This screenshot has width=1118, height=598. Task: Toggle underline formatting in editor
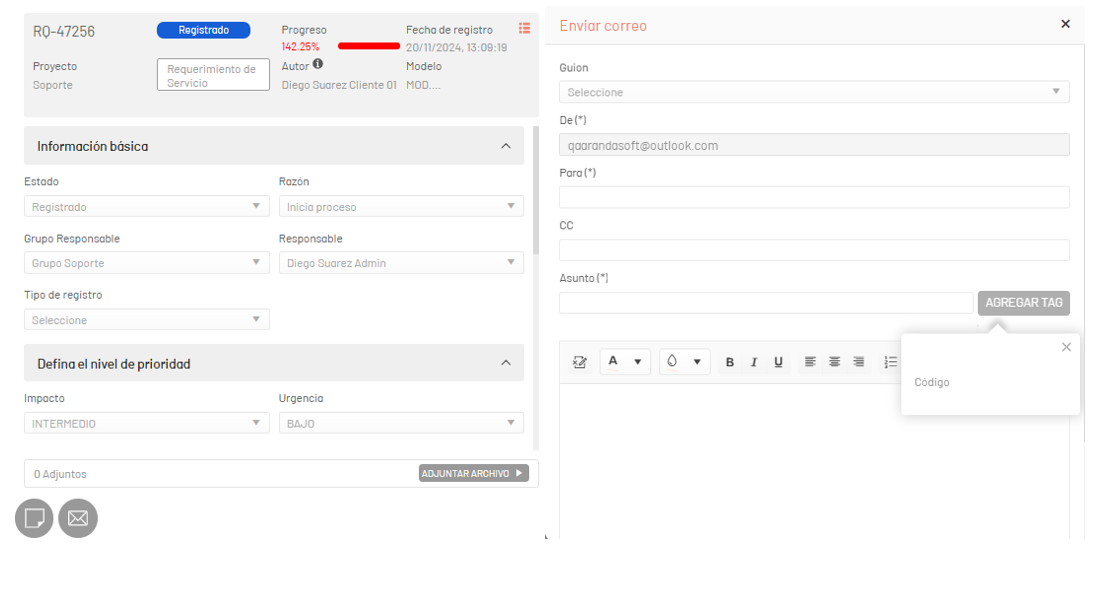click(x=778, y=362)
